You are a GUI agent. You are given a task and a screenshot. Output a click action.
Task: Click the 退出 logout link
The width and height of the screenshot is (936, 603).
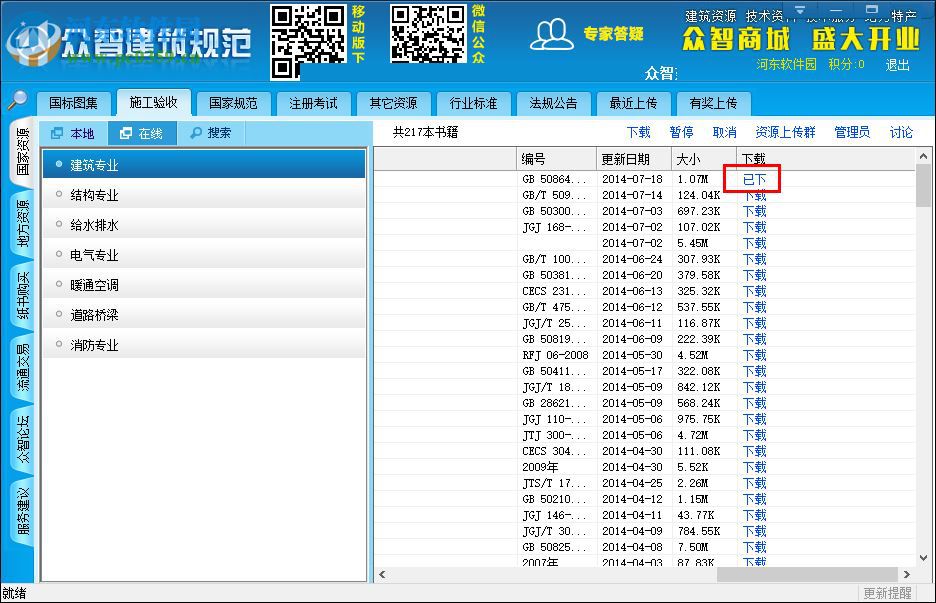(x=899, y=67)
